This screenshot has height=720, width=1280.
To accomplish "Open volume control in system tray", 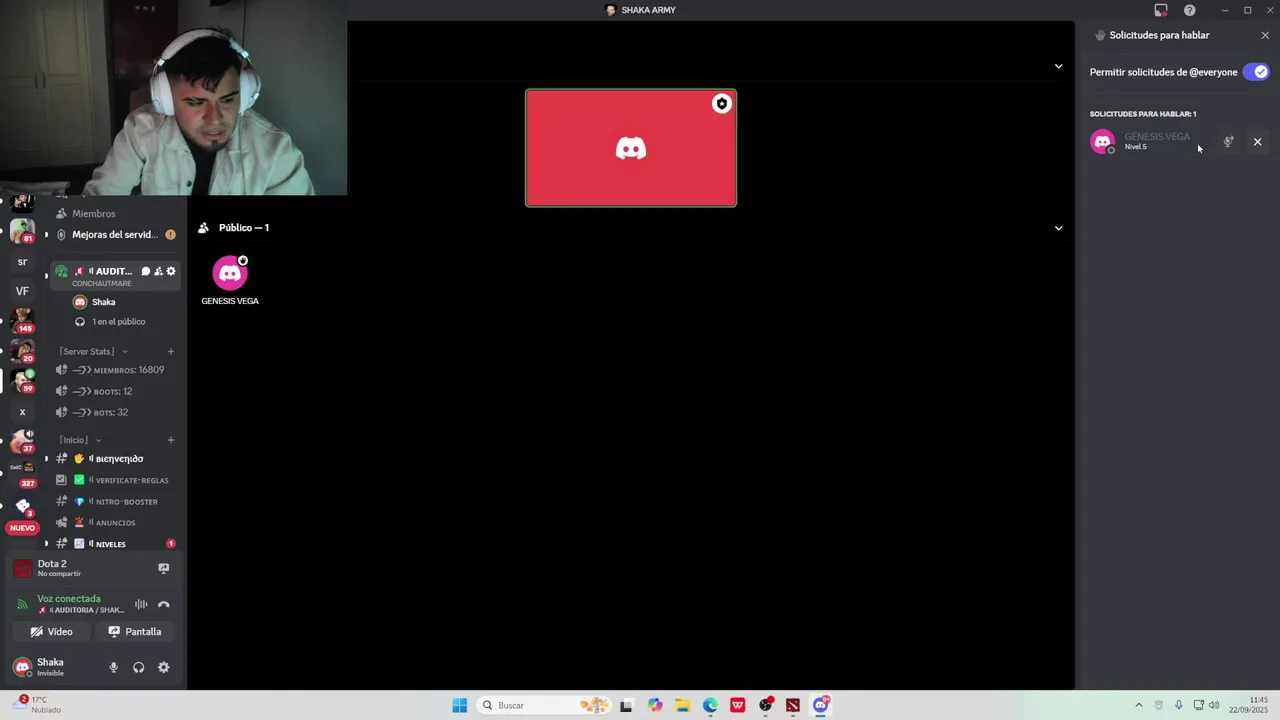I will coord(1214,705).
